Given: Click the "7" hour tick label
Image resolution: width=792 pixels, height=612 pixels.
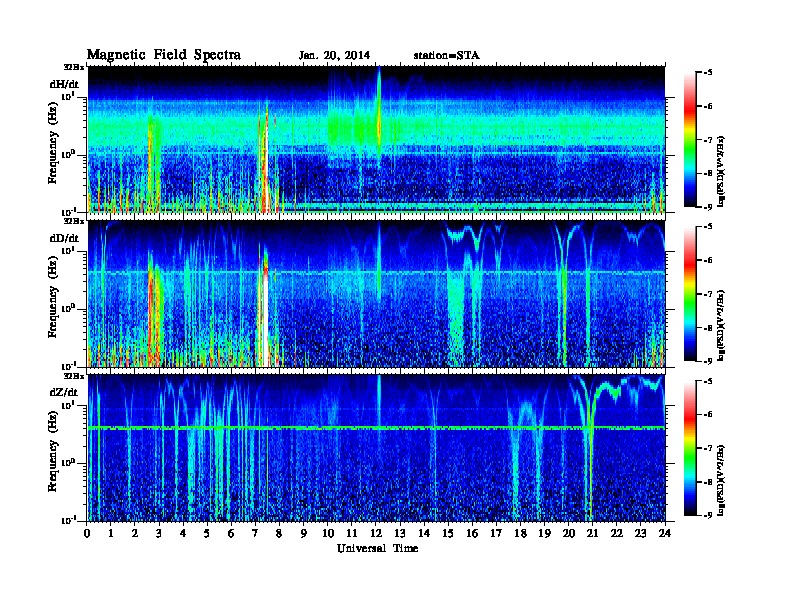Looking at the screenshot, I should coord(255,534).
